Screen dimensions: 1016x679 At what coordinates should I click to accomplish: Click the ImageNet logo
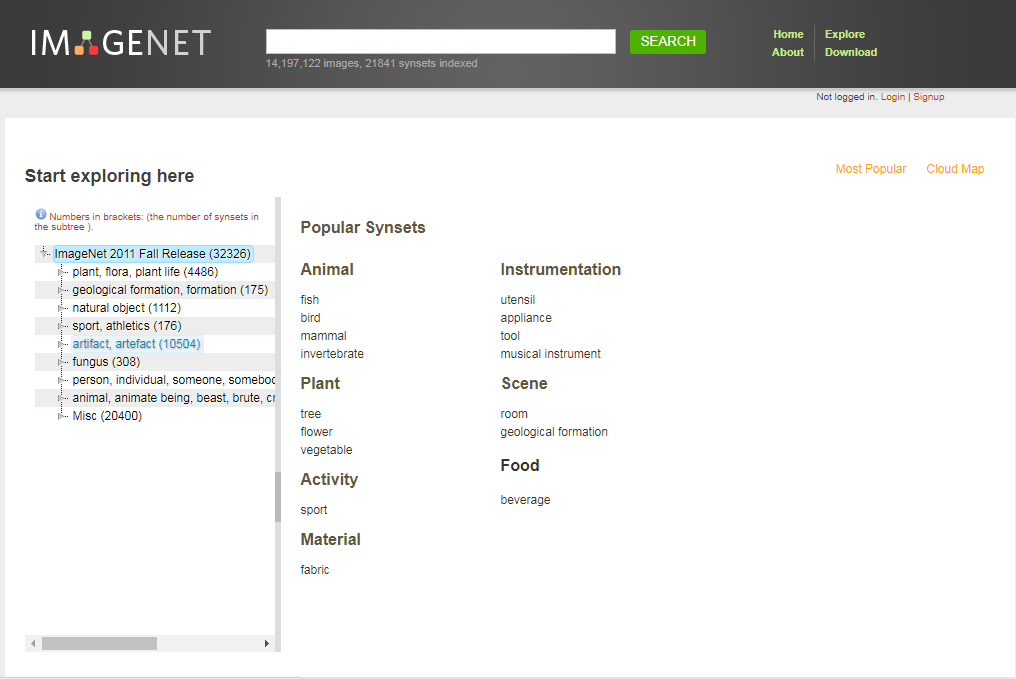121,43
